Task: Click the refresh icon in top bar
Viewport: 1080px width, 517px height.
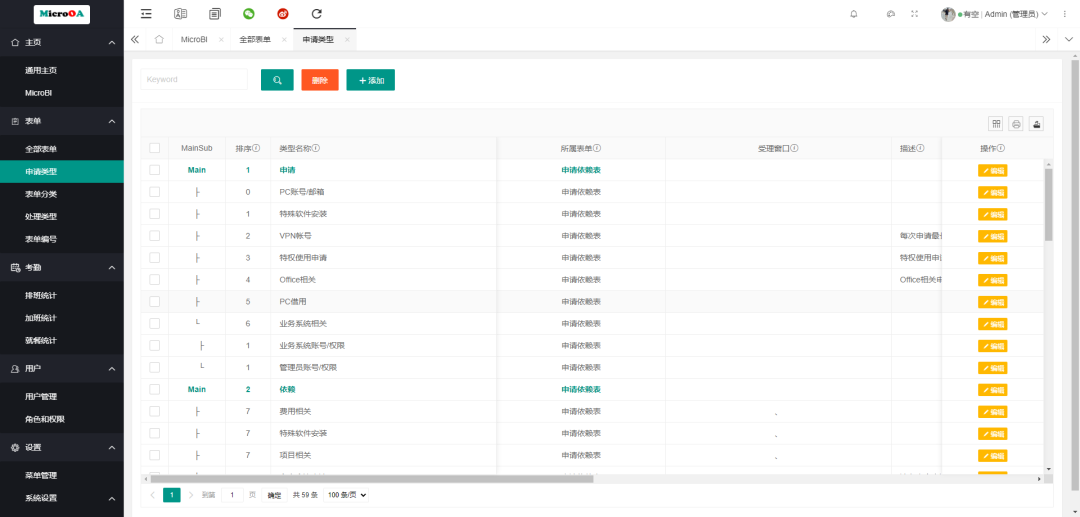Action: click(x=317, y=14)
